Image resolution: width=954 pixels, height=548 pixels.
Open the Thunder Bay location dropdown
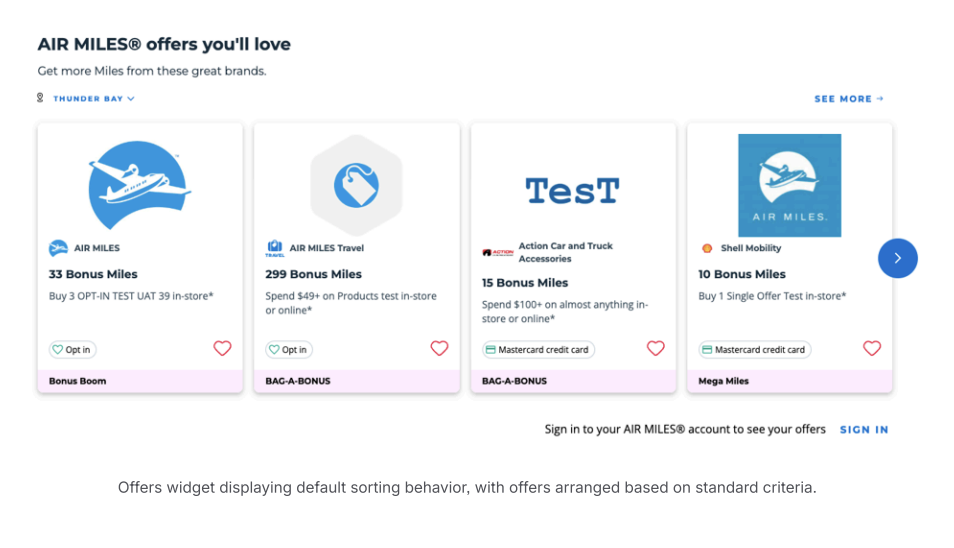[x=94, y=99]
